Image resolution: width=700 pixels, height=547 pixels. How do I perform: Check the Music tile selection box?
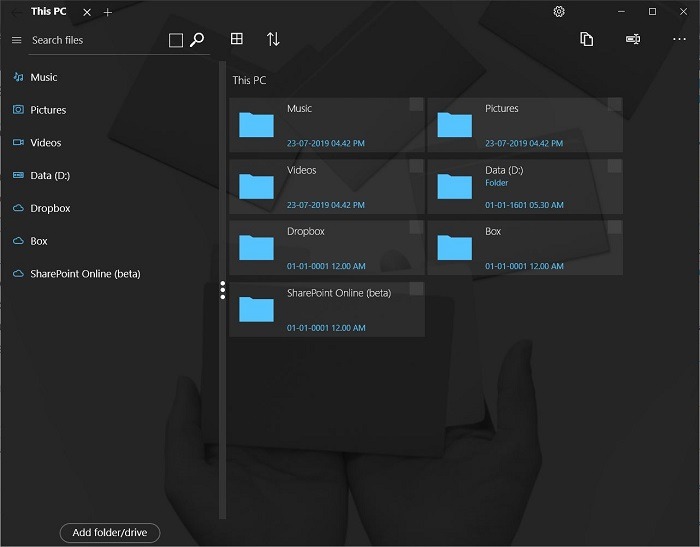point(416,104)
